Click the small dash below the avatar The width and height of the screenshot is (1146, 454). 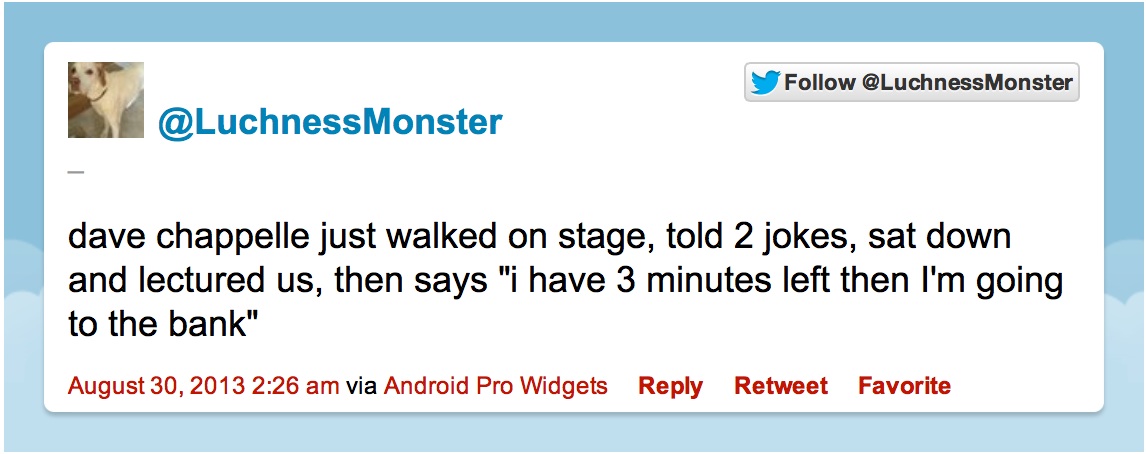75,172
